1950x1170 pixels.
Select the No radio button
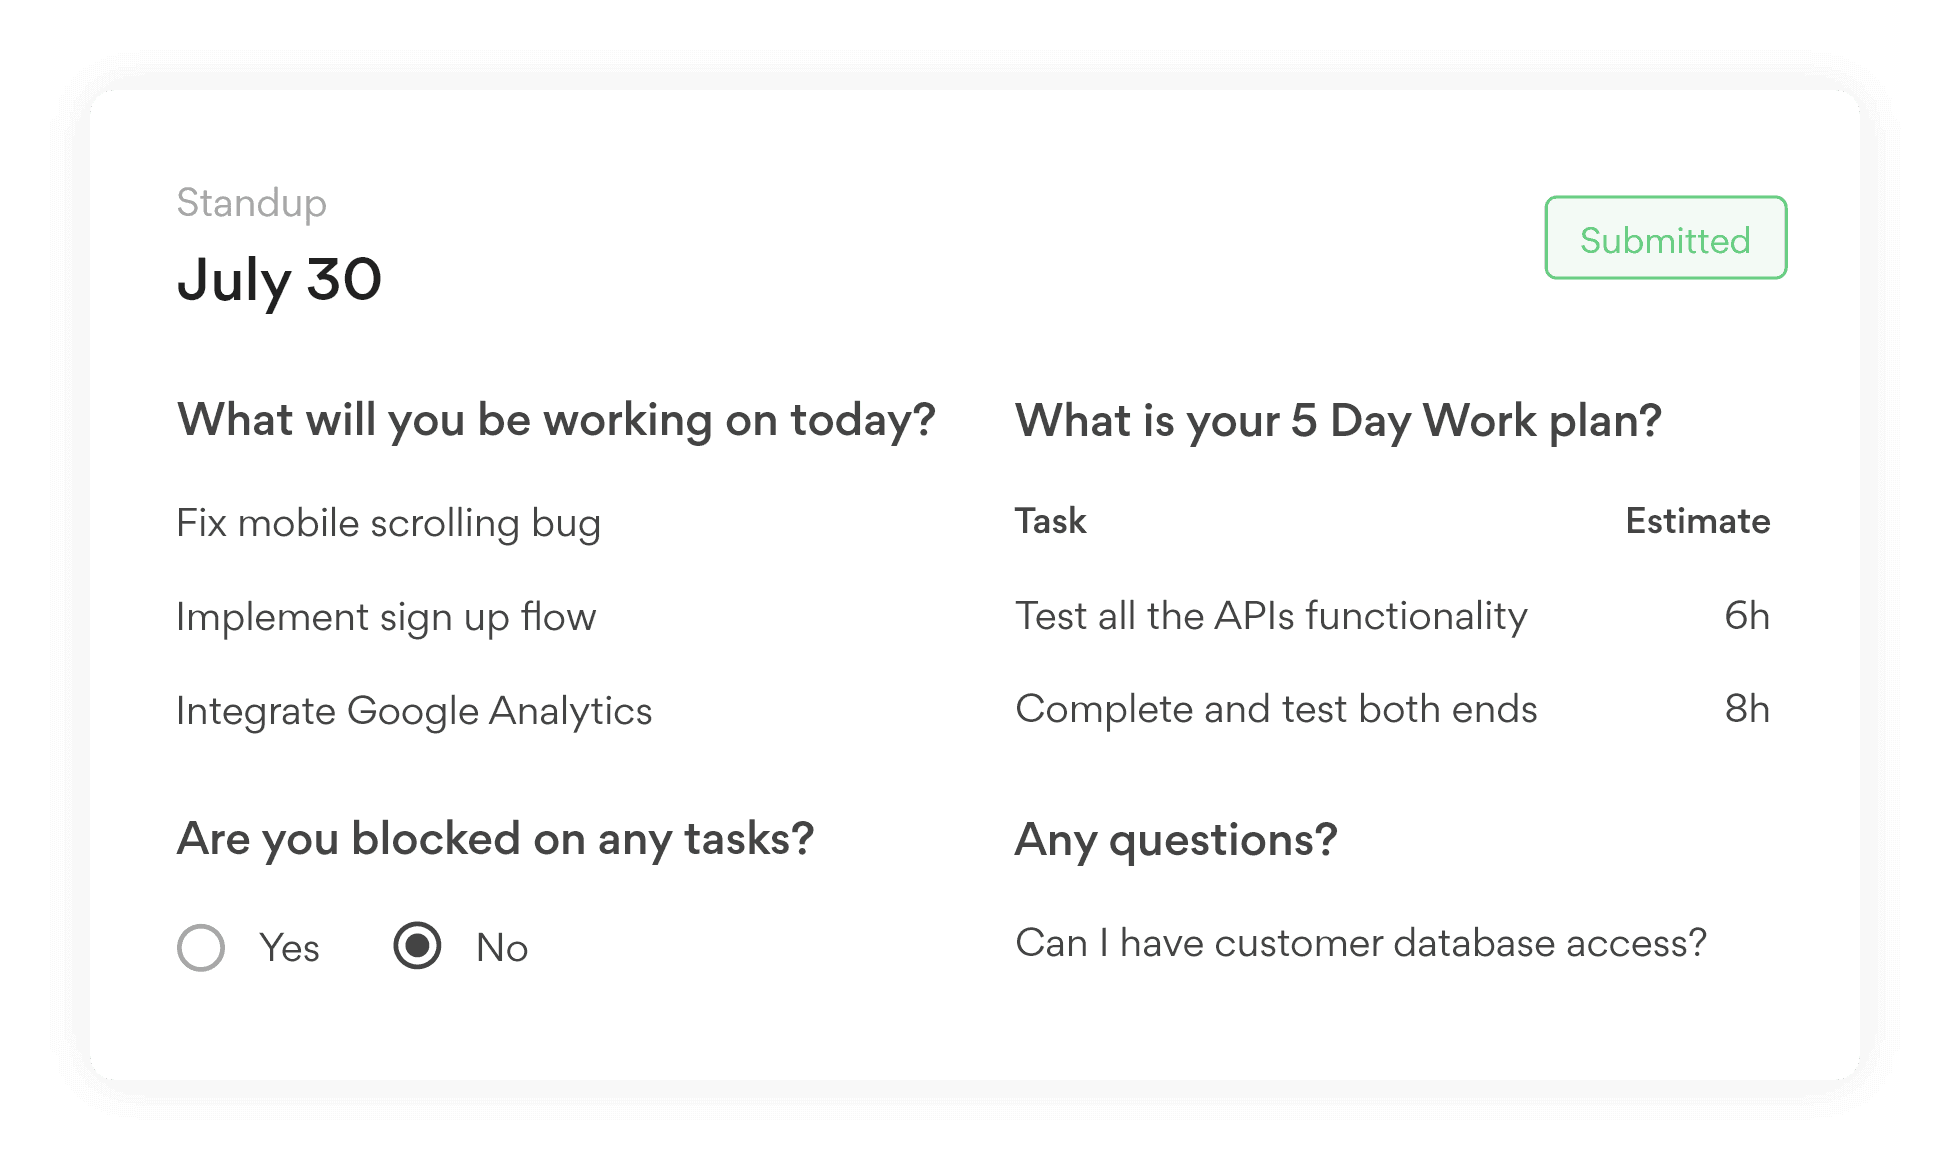click(420, 947)
